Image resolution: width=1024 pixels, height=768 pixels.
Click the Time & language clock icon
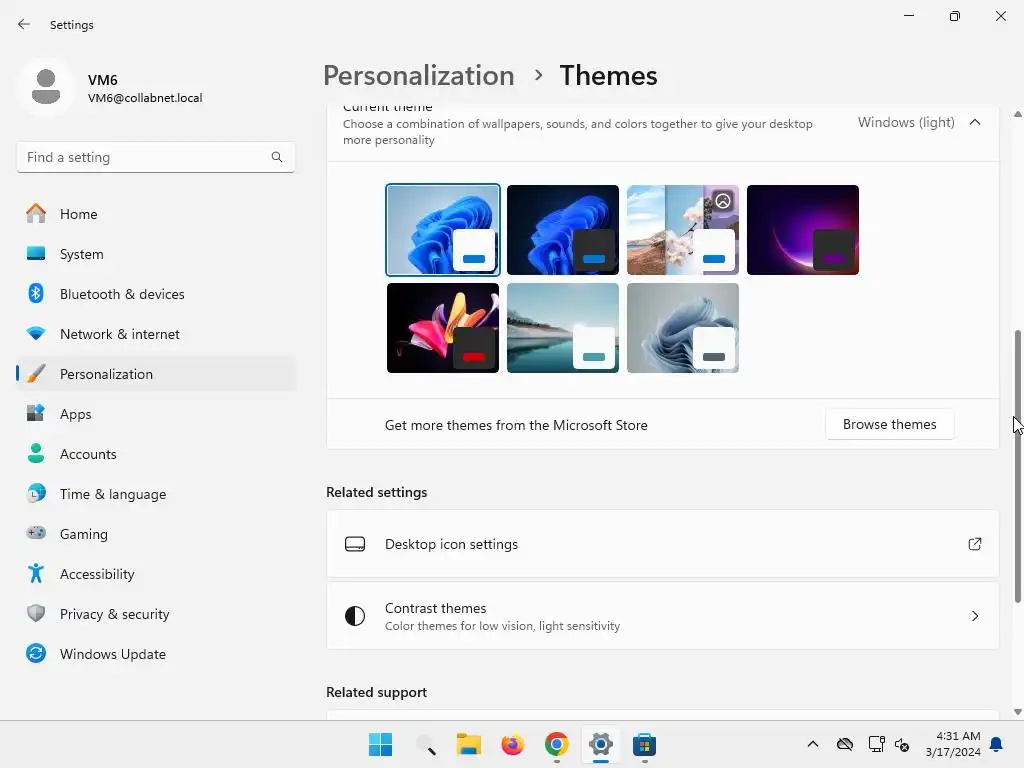(36, 494)
